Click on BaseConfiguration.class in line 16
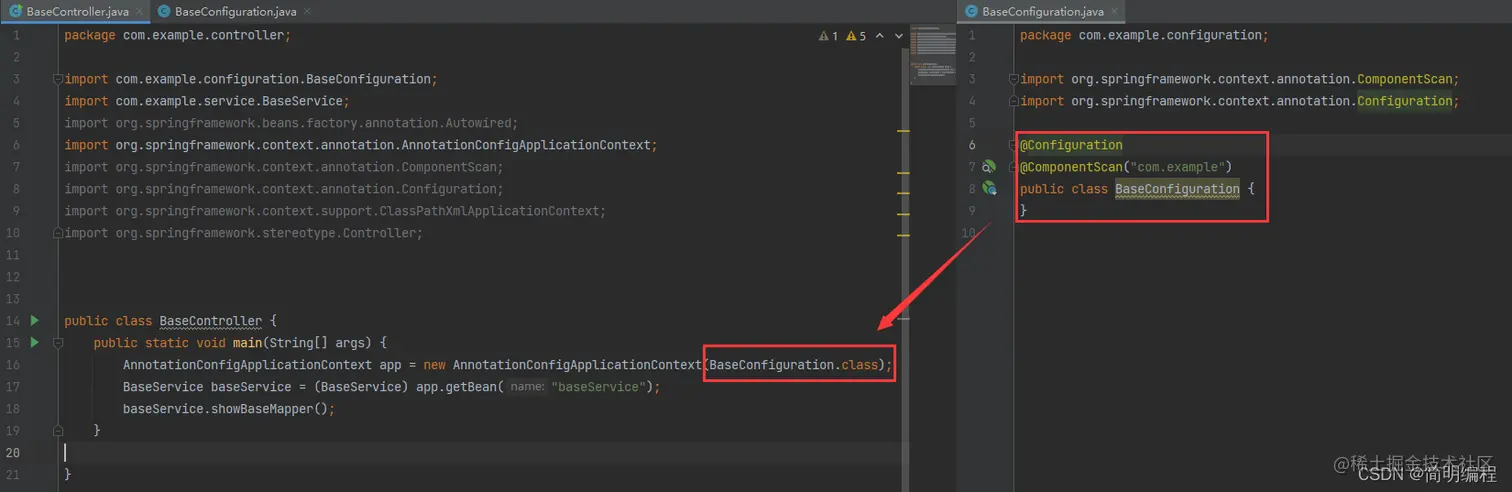This screenshot has width=1512, height=492. click(x=792, y=365)
